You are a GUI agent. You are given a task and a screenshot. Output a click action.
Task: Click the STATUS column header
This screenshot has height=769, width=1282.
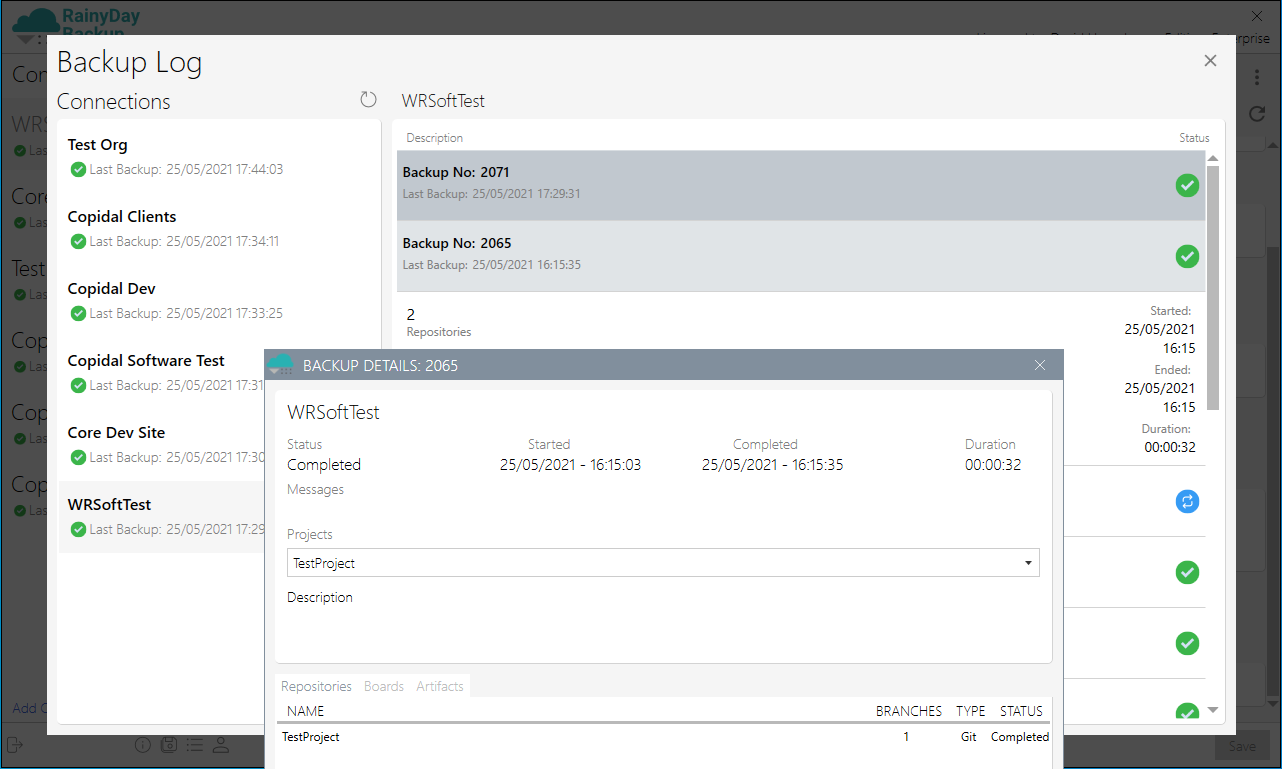coord(1021,711)
